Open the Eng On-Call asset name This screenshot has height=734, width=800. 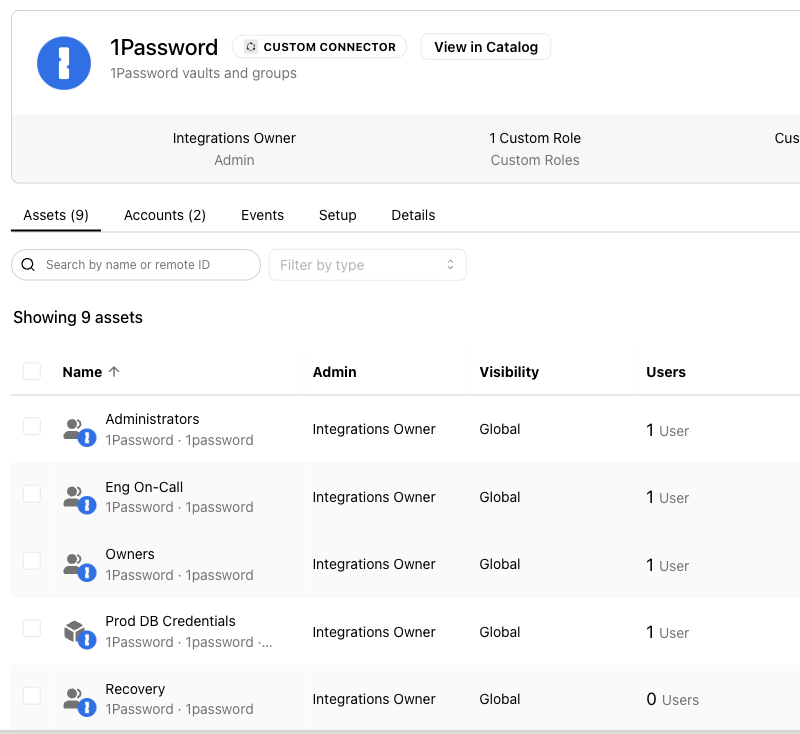pos(144,487)
